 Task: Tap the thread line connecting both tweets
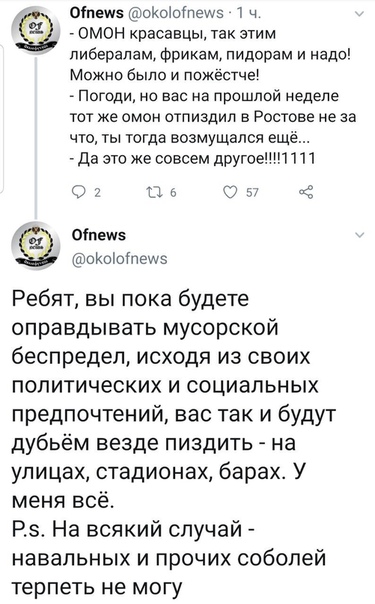(37, 139)
